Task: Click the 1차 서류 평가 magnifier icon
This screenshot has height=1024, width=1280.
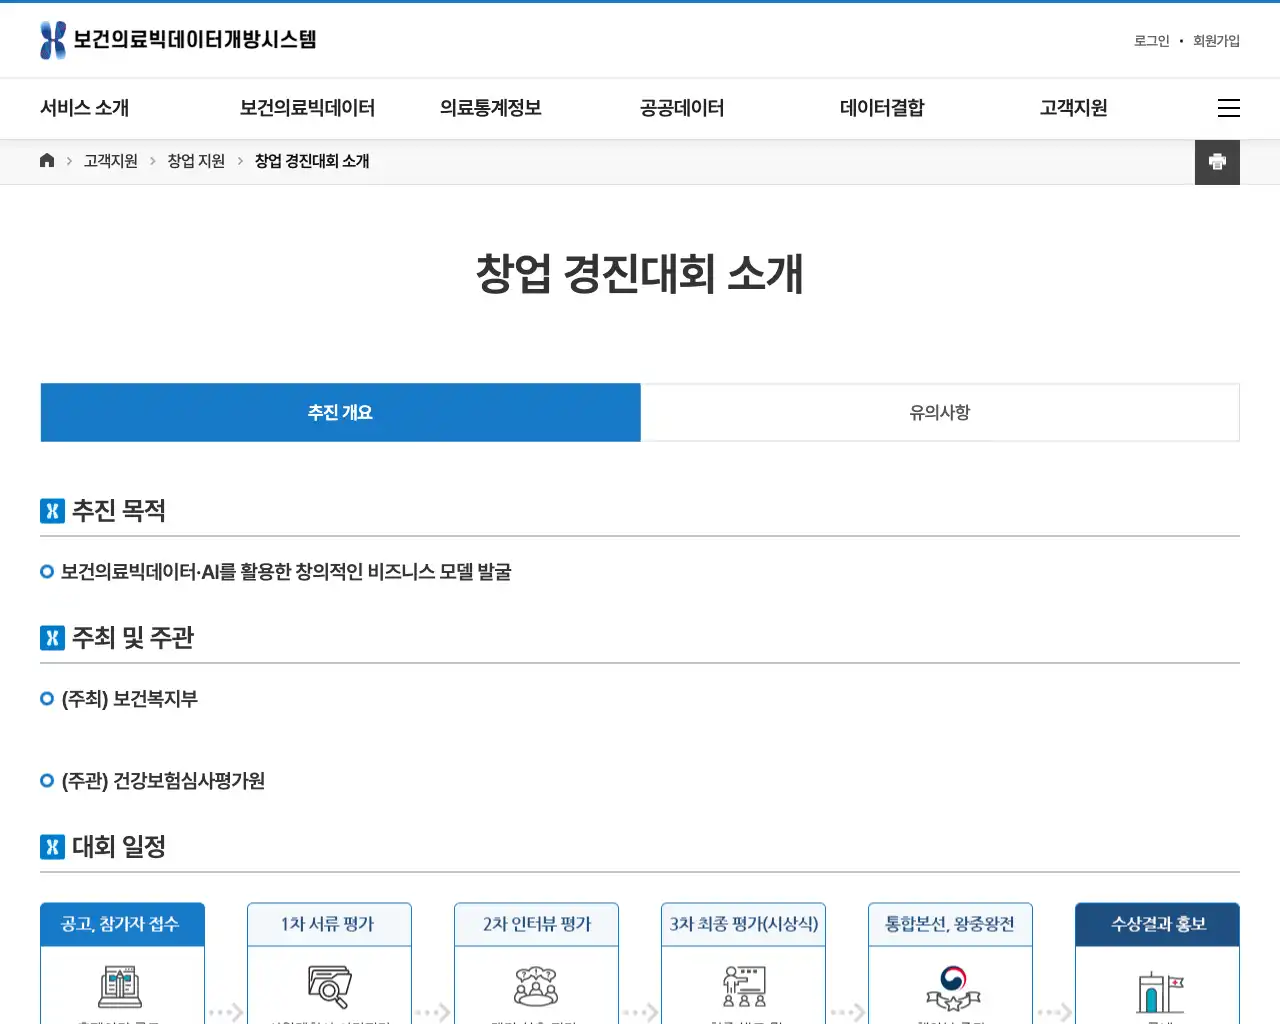Action: (x=329, y=986)
